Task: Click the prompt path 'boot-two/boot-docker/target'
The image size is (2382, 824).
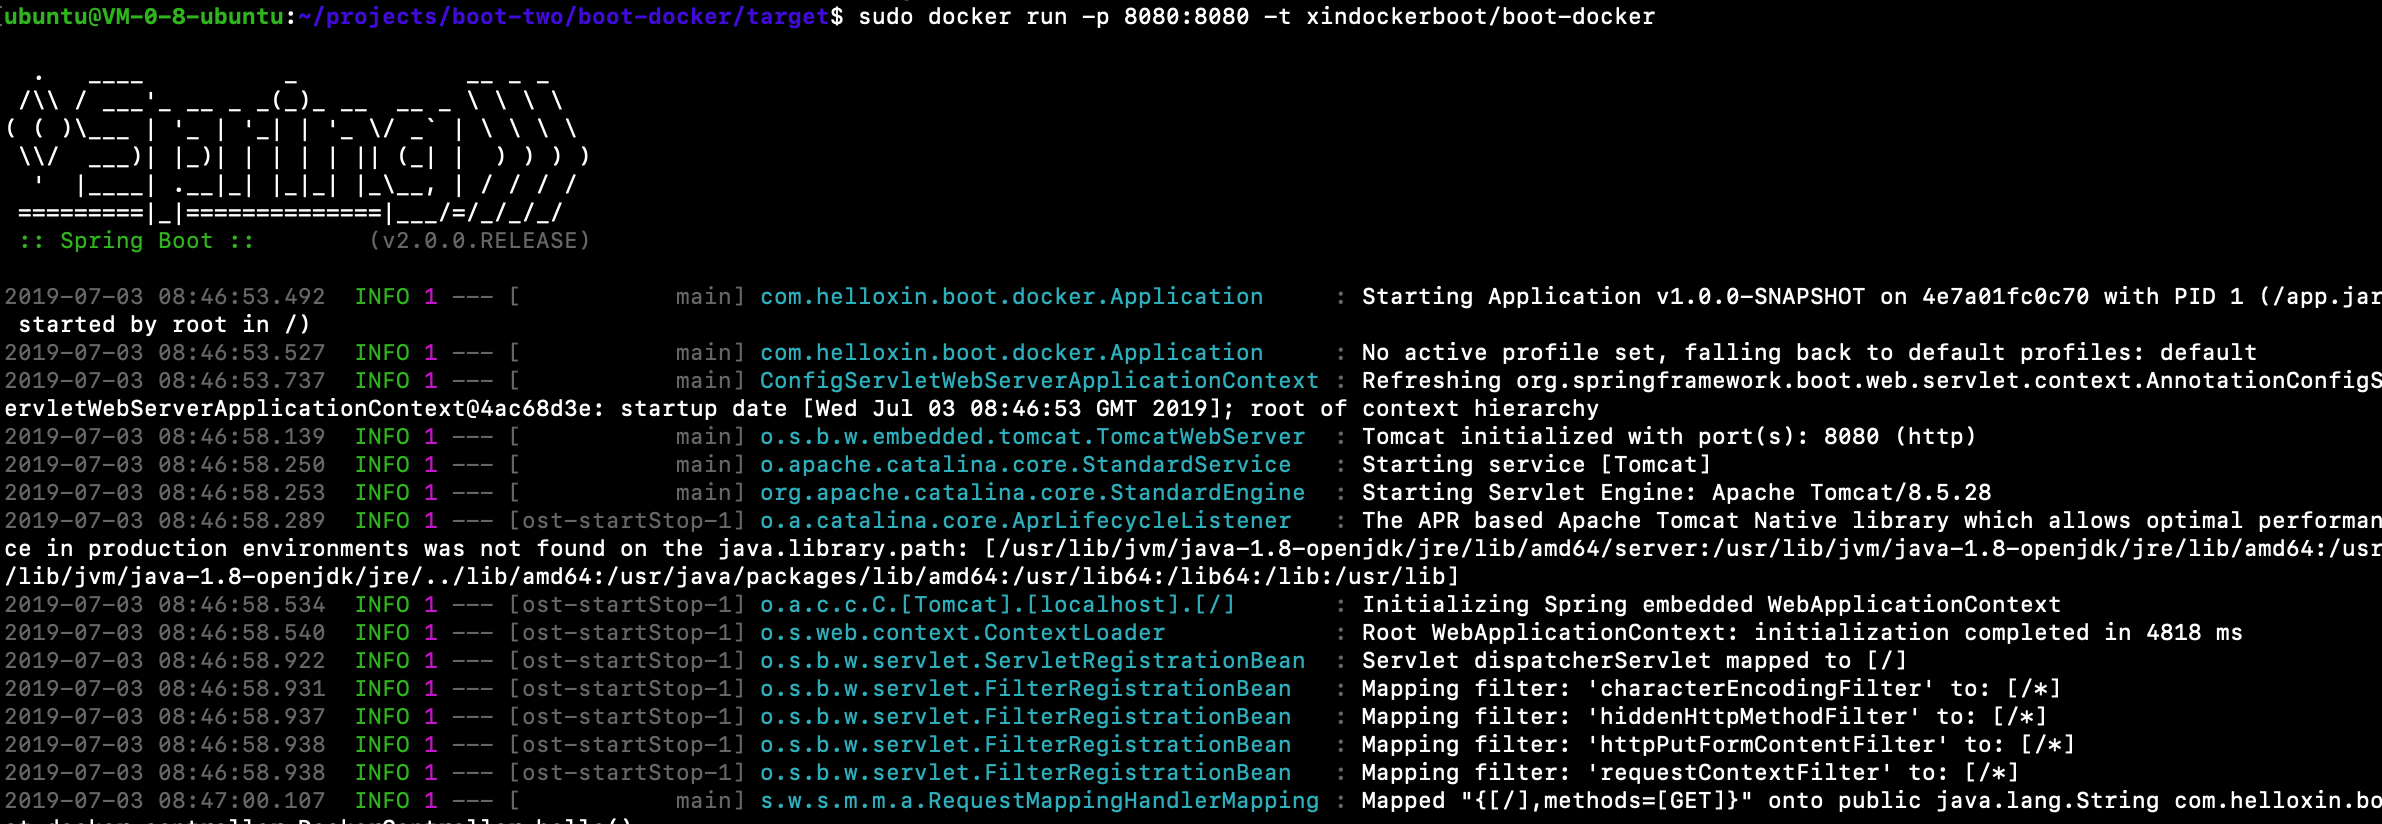Action: (641, 16)
